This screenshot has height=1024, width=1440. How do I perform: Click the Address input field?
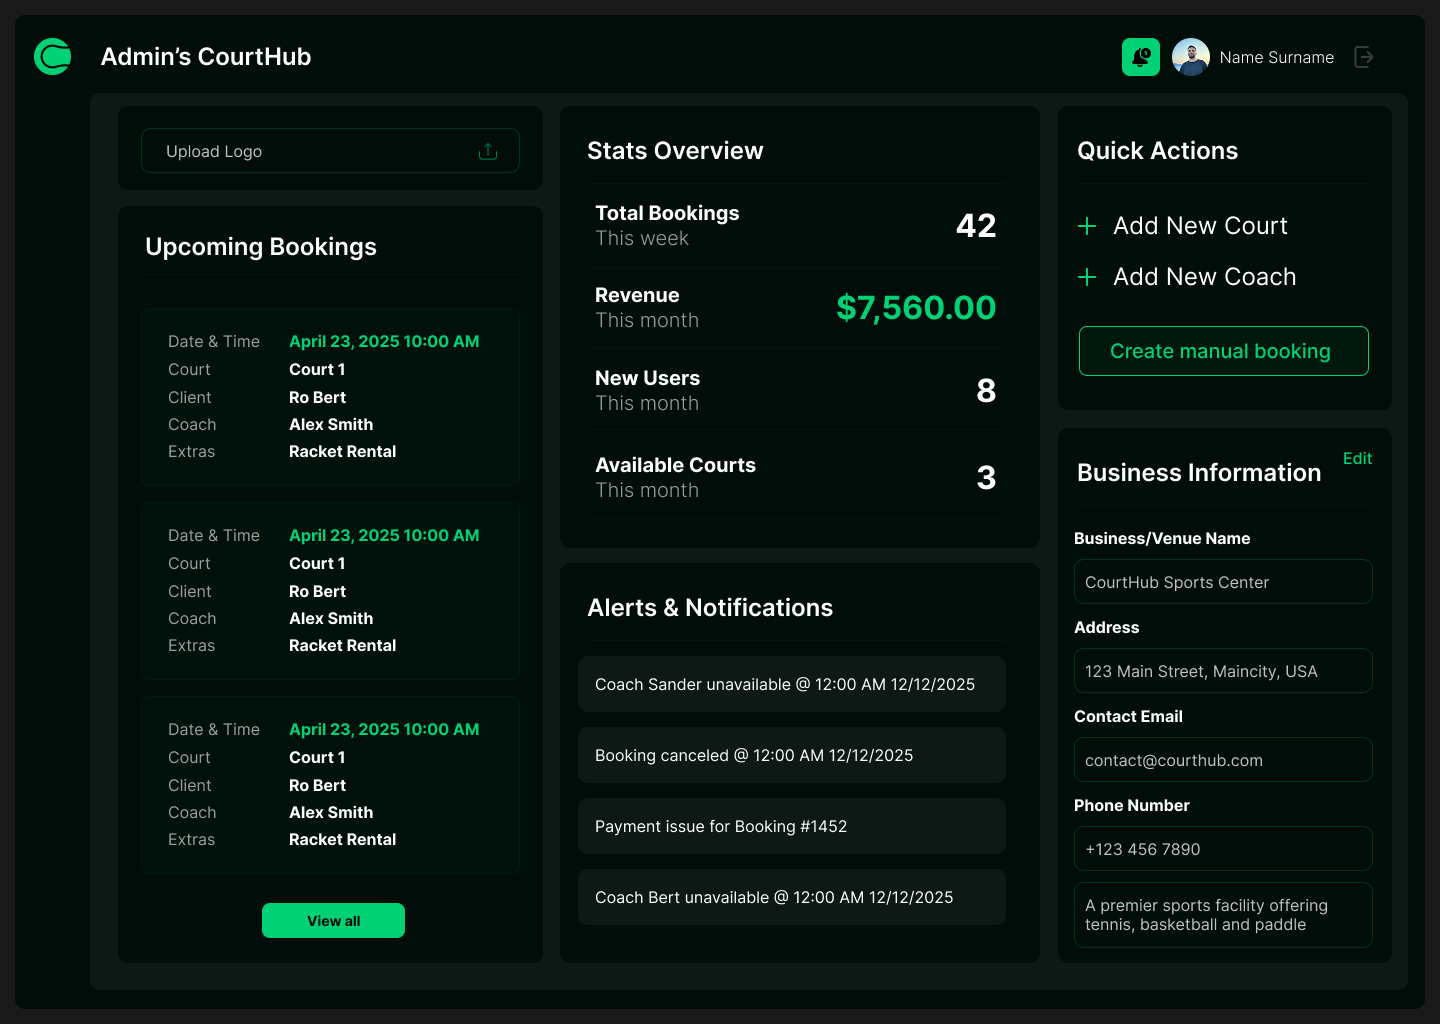pyautogui.click(x=1223, y=671)
